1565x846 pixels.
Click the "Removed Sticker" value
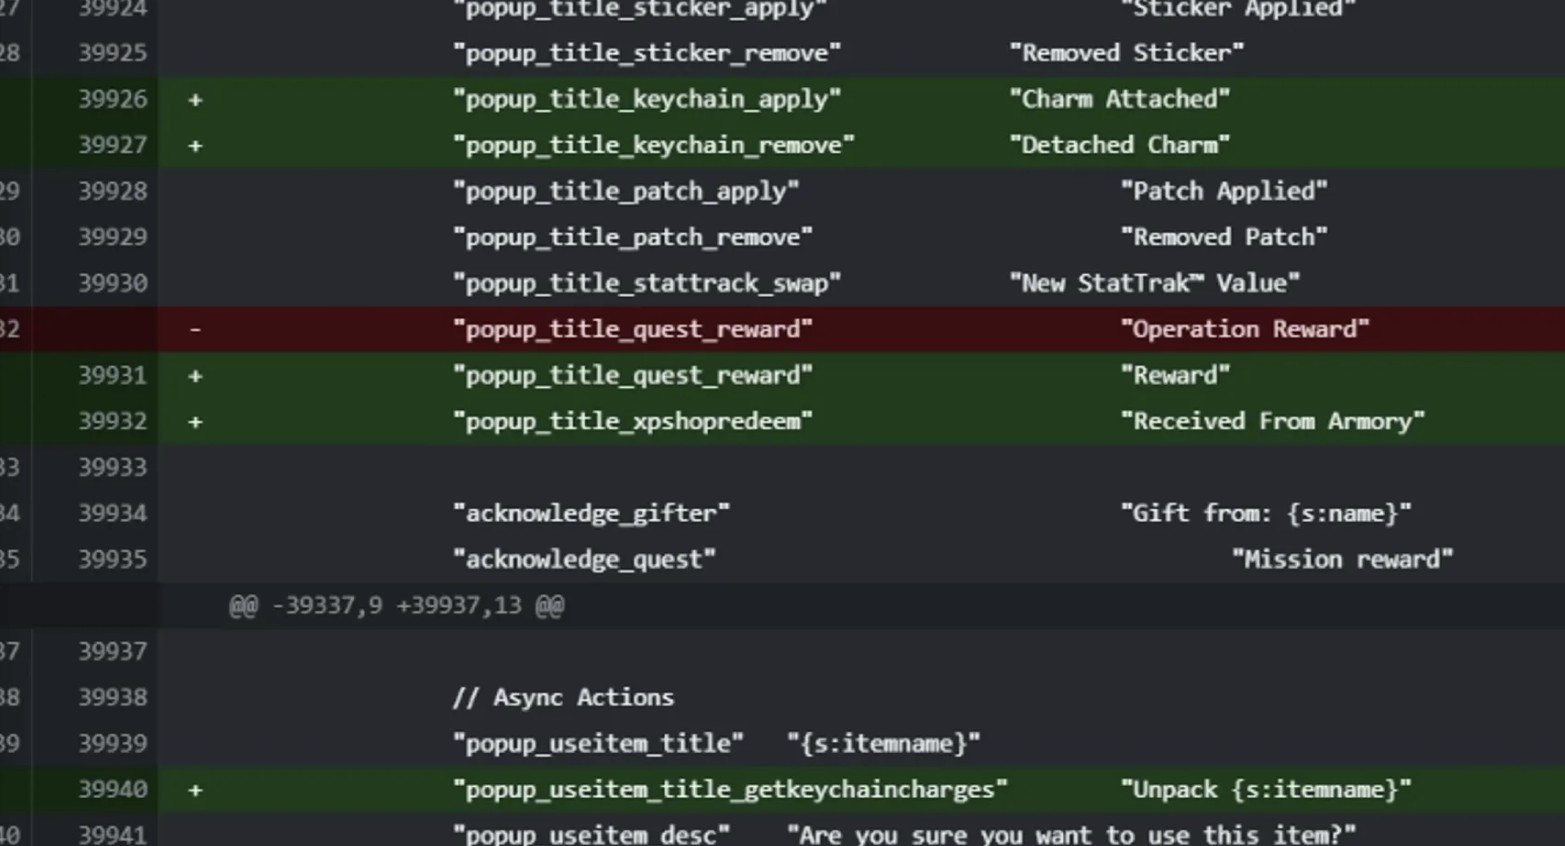coord(1127,53)
